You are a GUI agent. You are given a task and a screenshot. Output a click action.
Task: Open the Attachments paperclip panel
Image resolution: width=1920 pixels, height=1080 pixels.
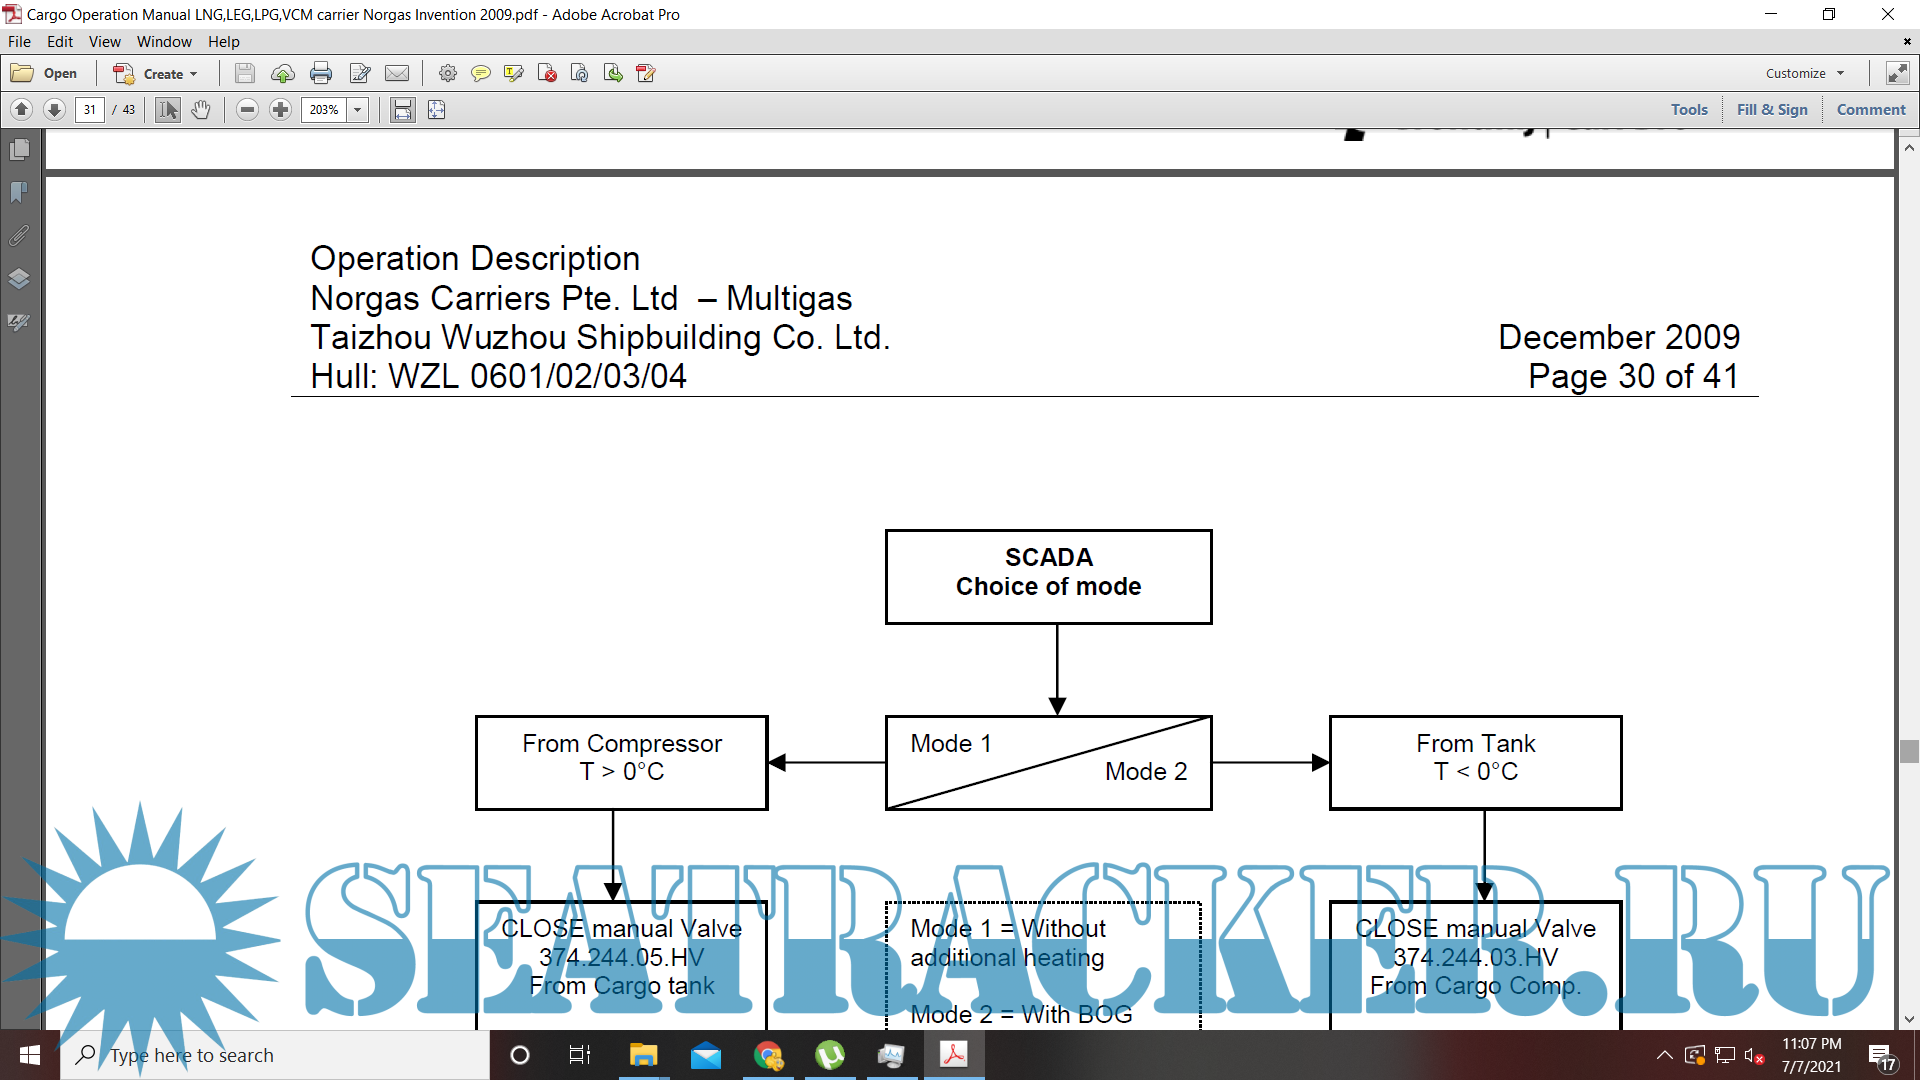point(19,236)
